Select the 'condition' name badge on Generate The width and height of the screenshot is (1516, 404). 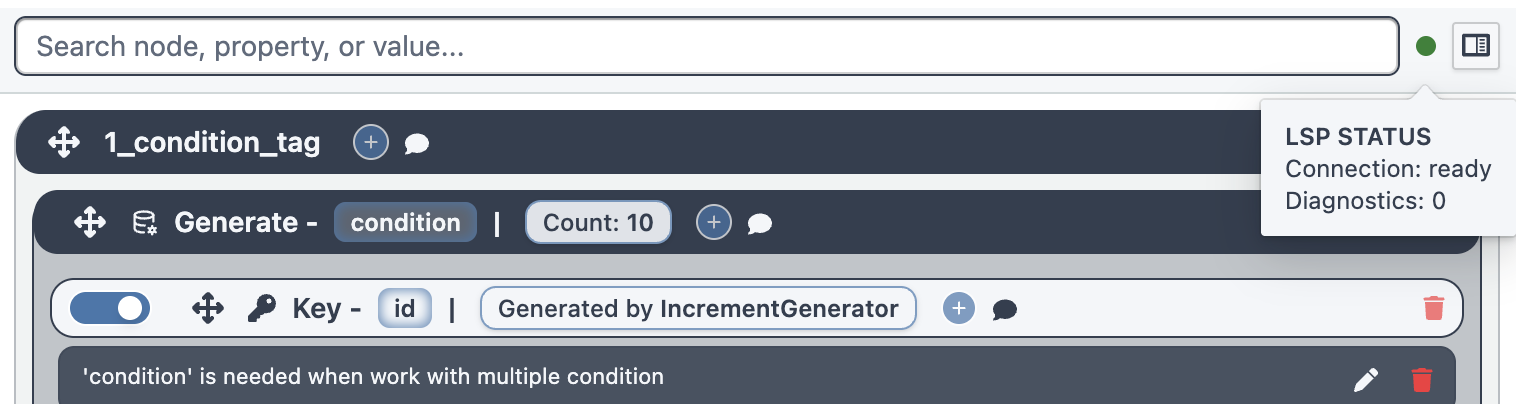point(405,222)
